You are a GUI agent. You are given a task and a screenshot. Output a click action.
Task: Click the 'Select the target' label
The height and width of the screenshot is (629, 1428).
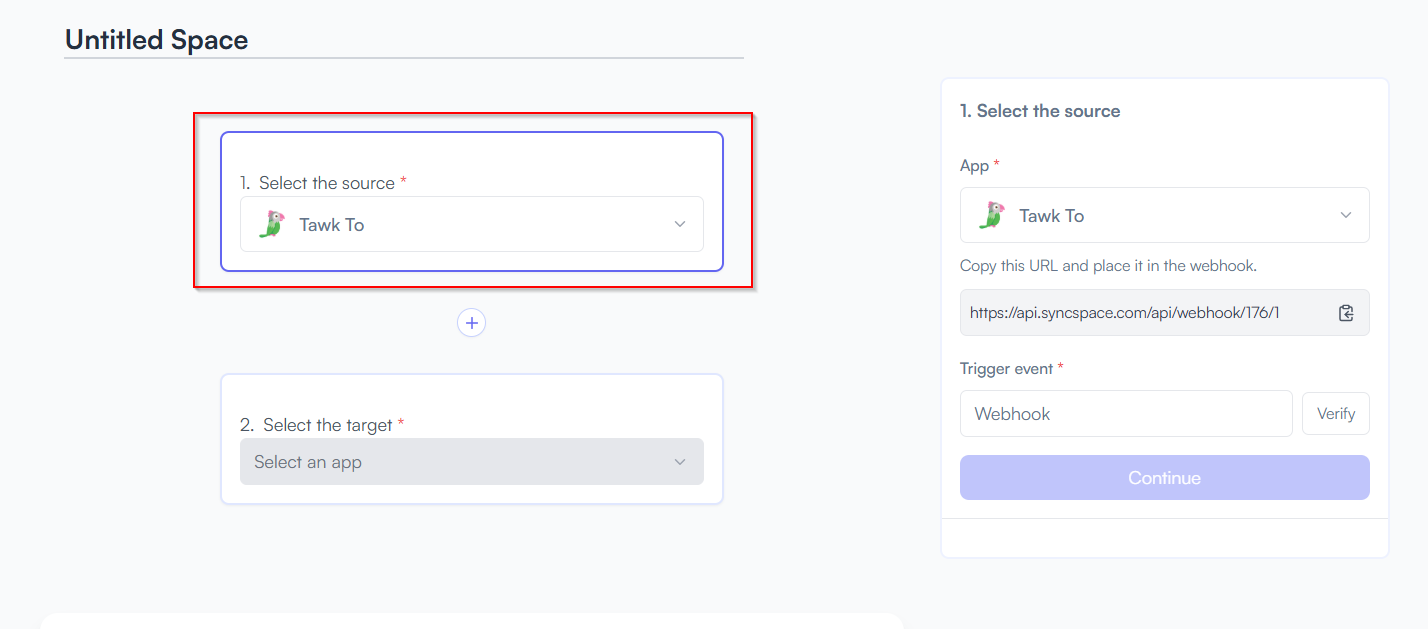(x=328, y=425)
